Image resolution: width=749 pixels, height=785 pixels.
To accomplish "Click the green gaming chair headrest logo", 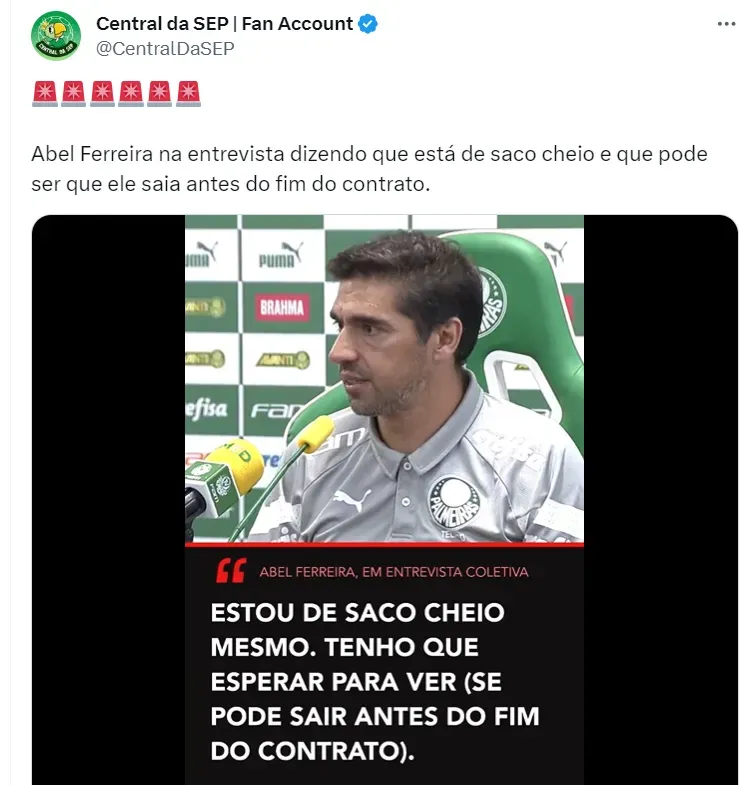I will (491, 302).
